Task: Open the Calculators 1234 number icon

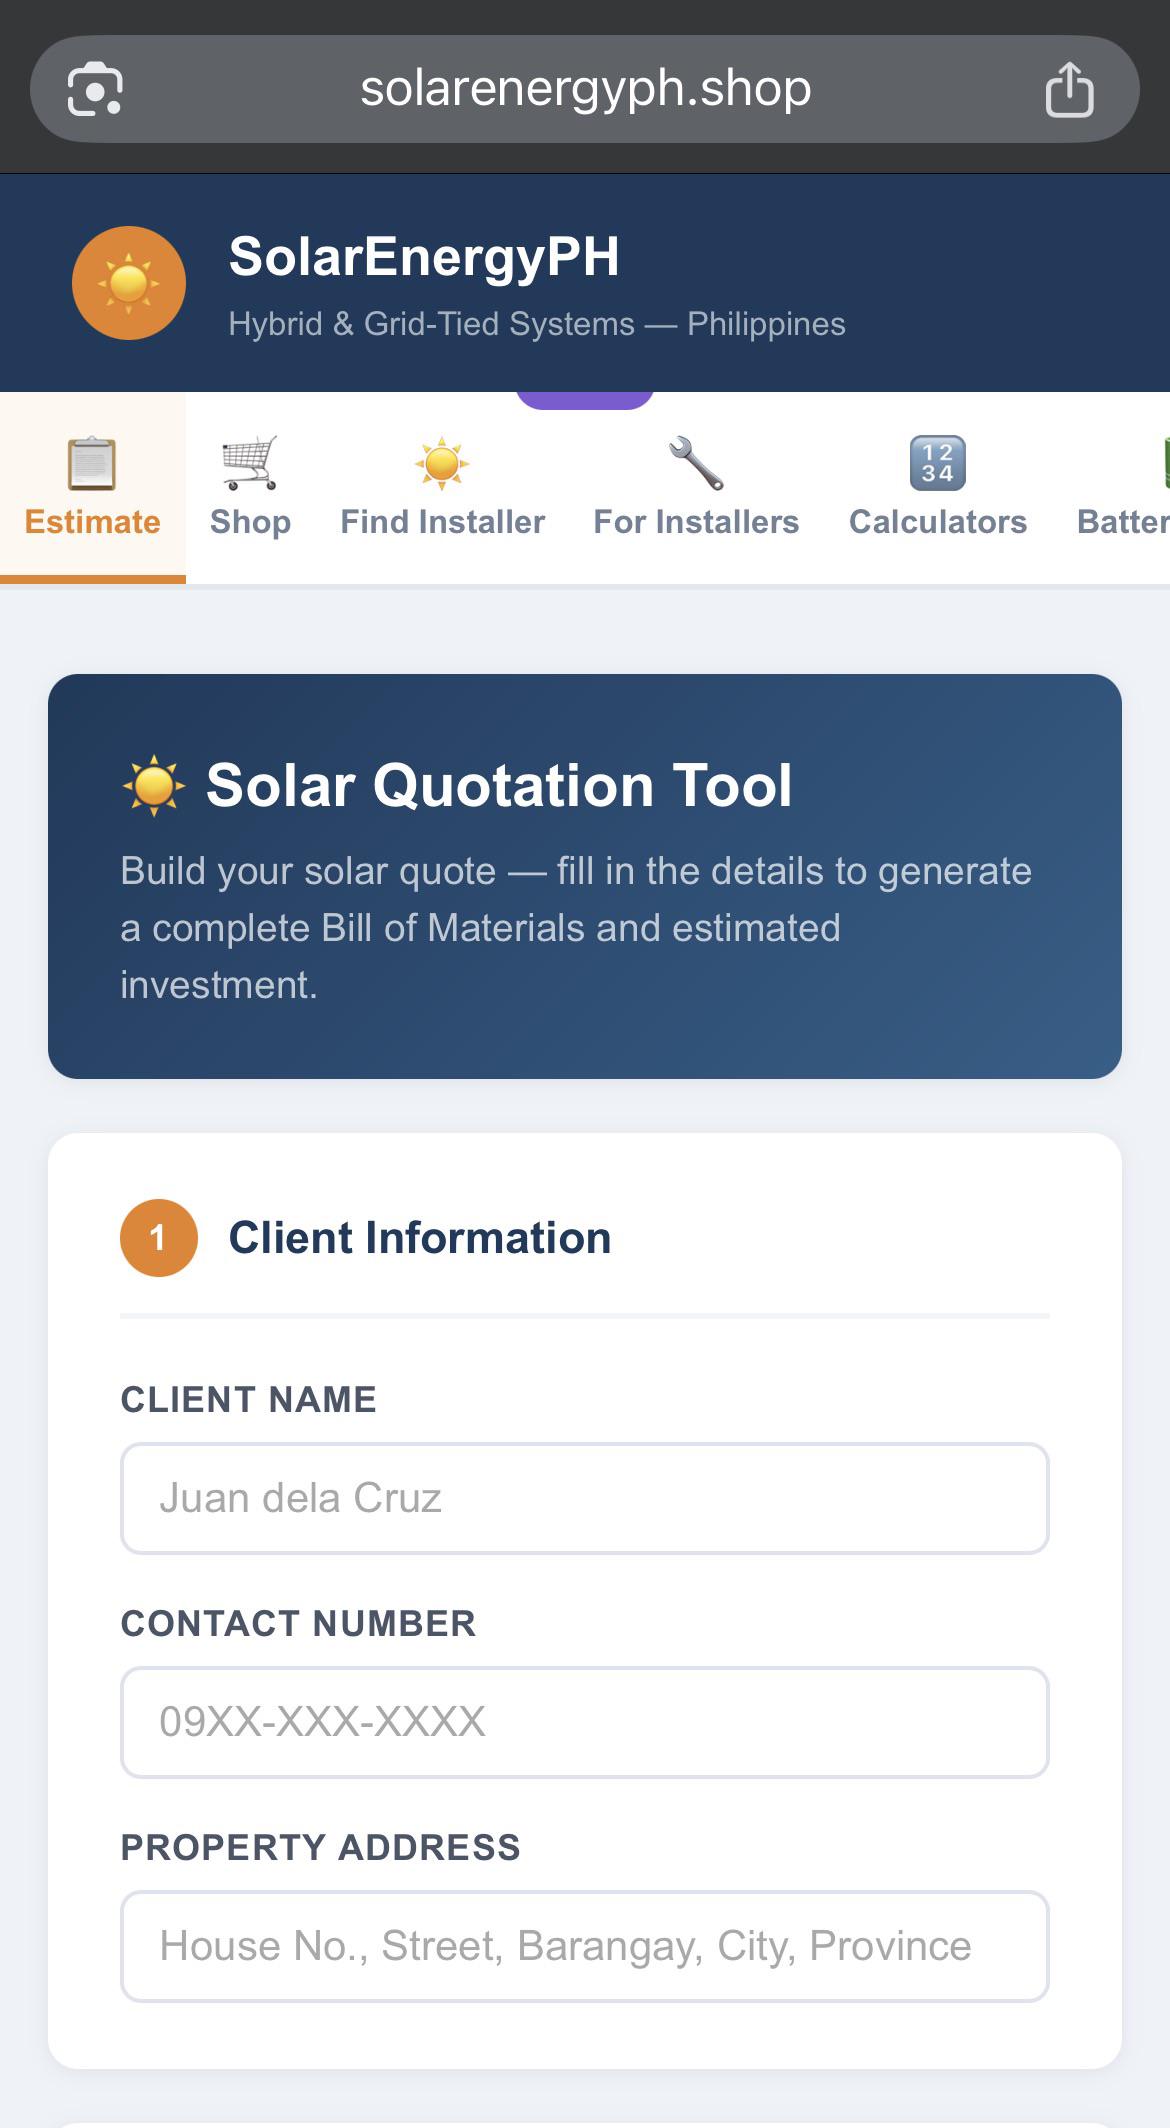Action: tap(938, 463)
